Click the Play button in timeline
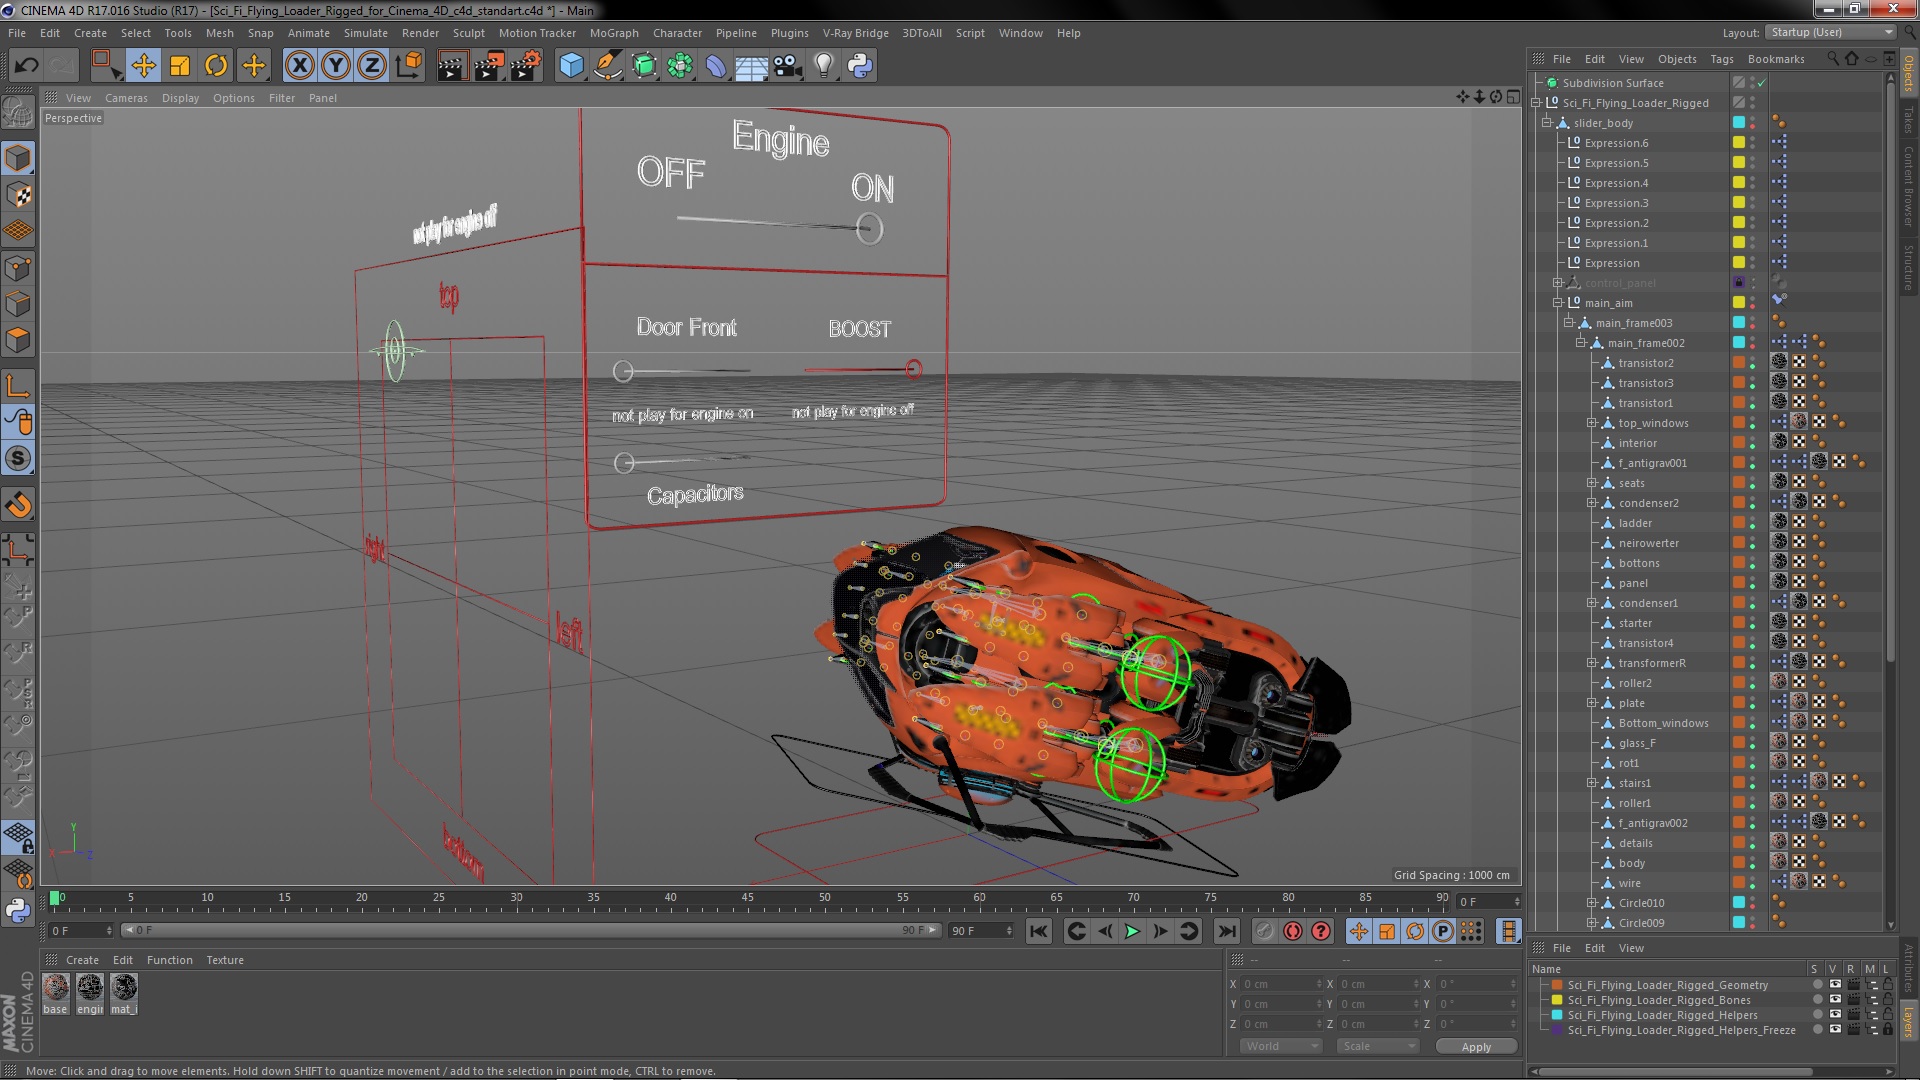The width and height of the screenshot is (1920, 1080). click(x=1131, y=931)
